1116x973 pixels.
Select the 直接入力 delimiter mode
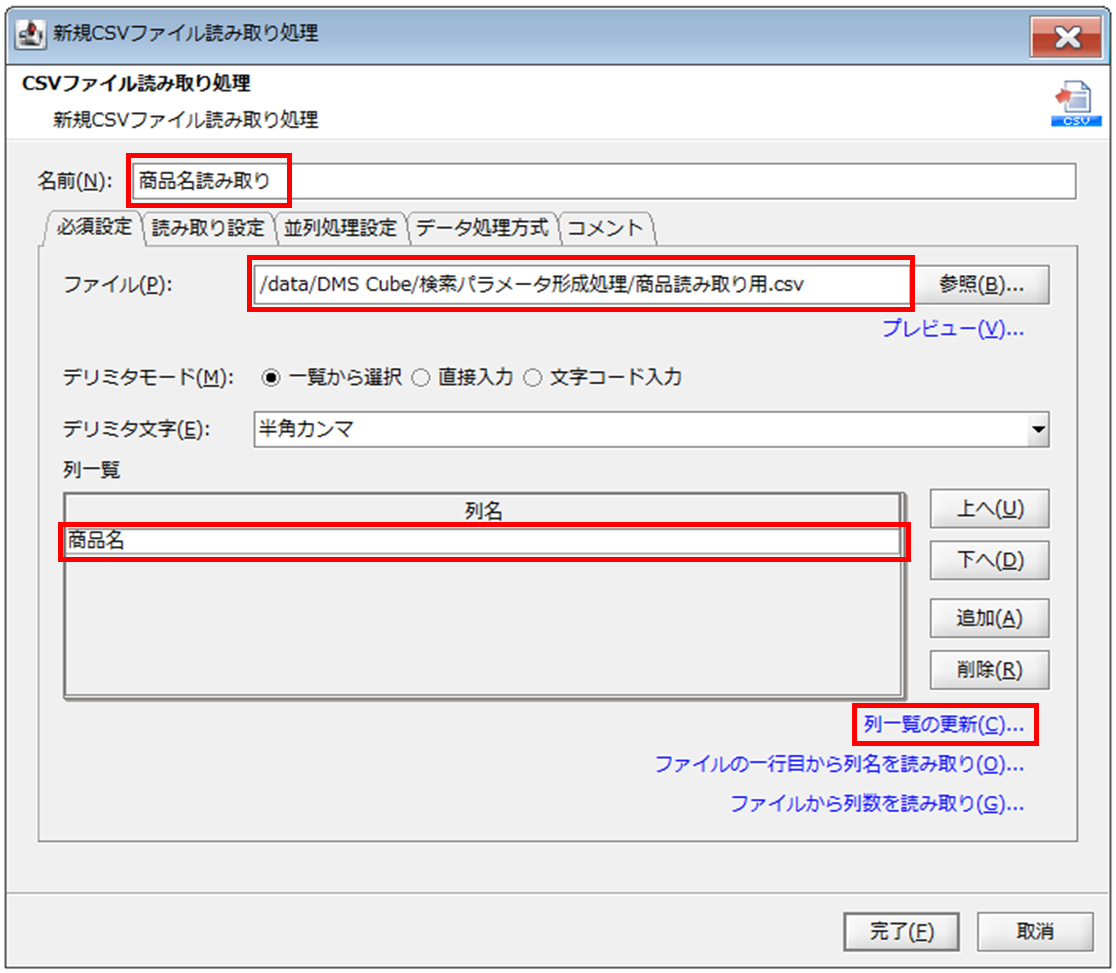click(x=420, y=378)
